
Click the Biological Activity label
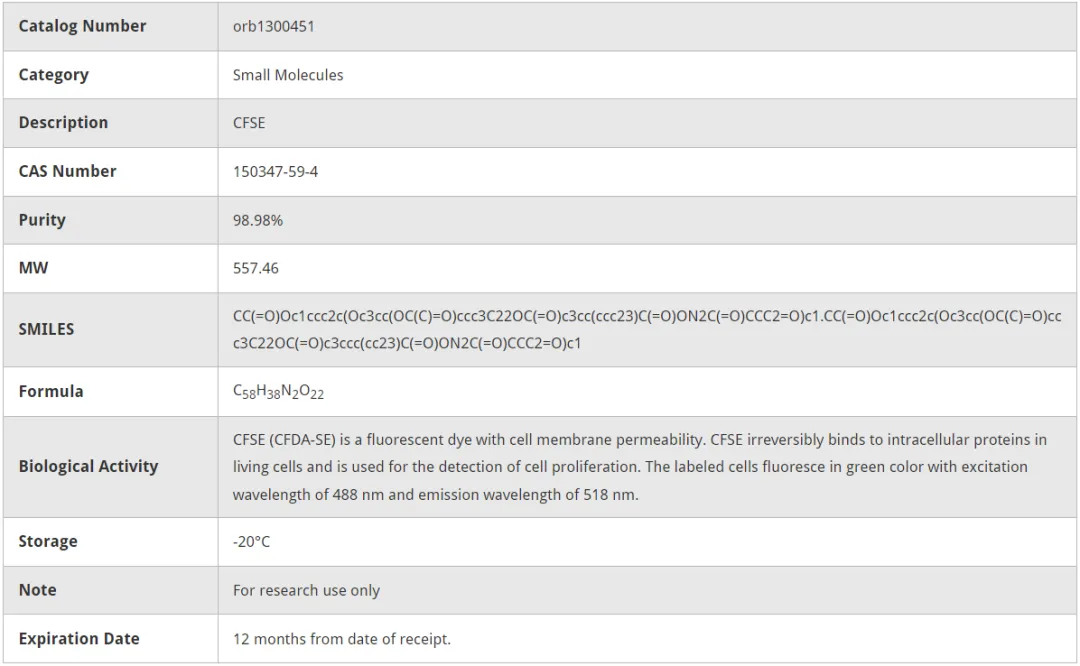(88, 466)
